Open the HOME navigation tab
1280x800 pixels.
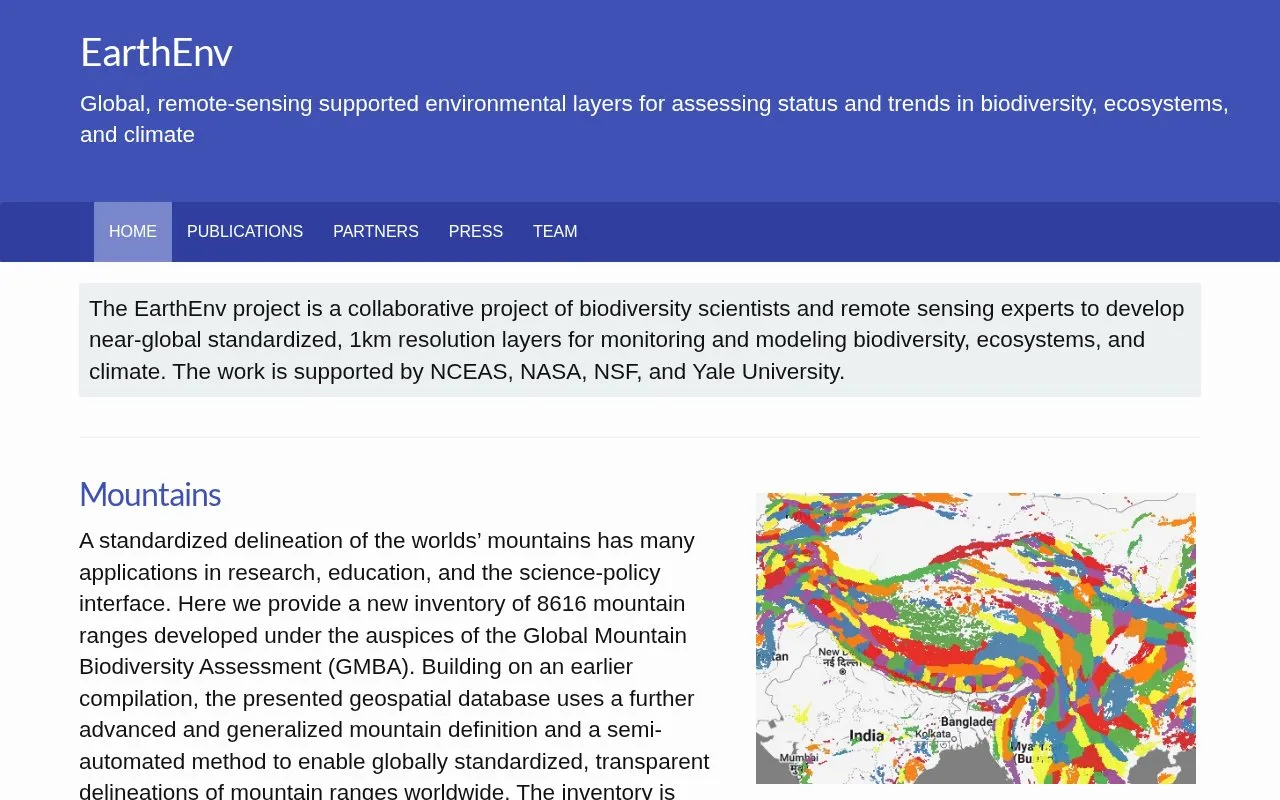[x=133, y=232]
